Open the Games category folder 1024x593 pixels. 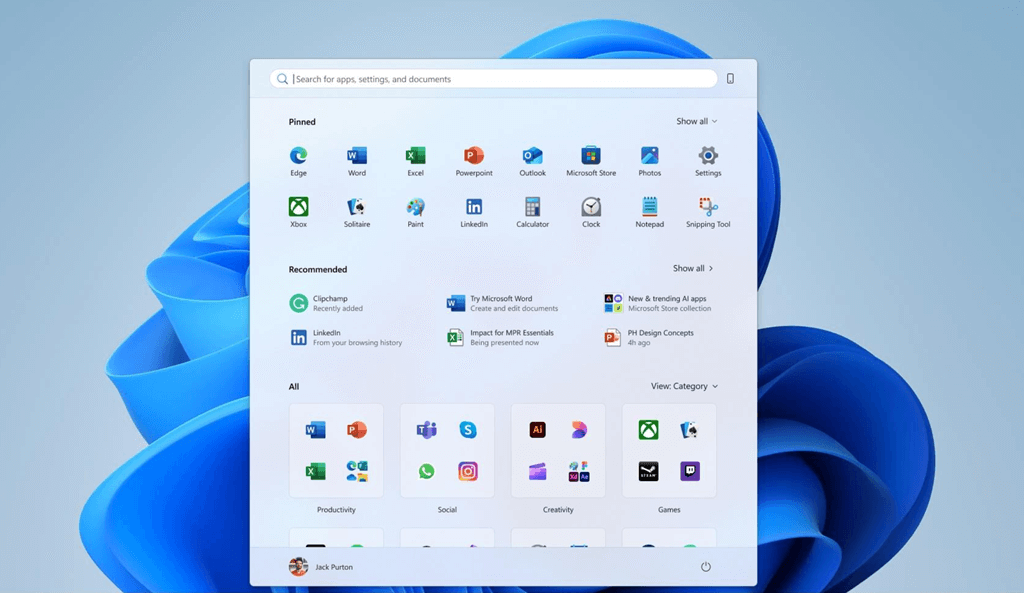668,450
